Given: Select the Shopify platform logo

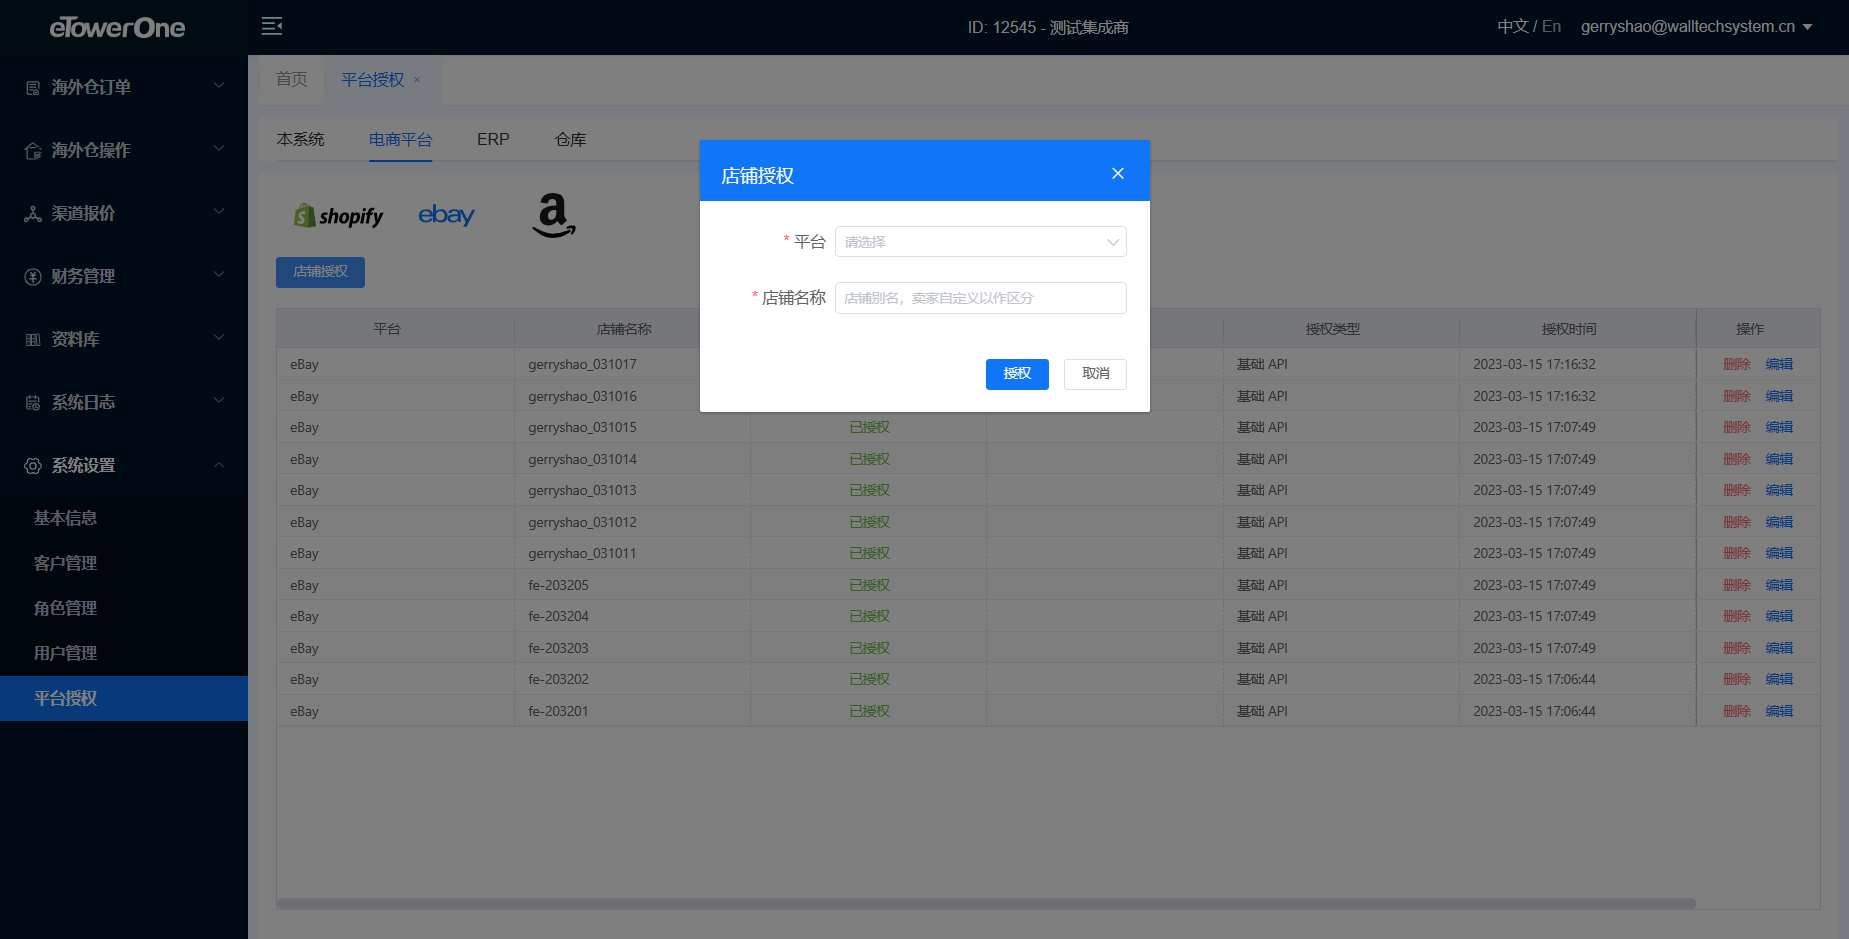Looking at the screenshot, I should (338, 216).
